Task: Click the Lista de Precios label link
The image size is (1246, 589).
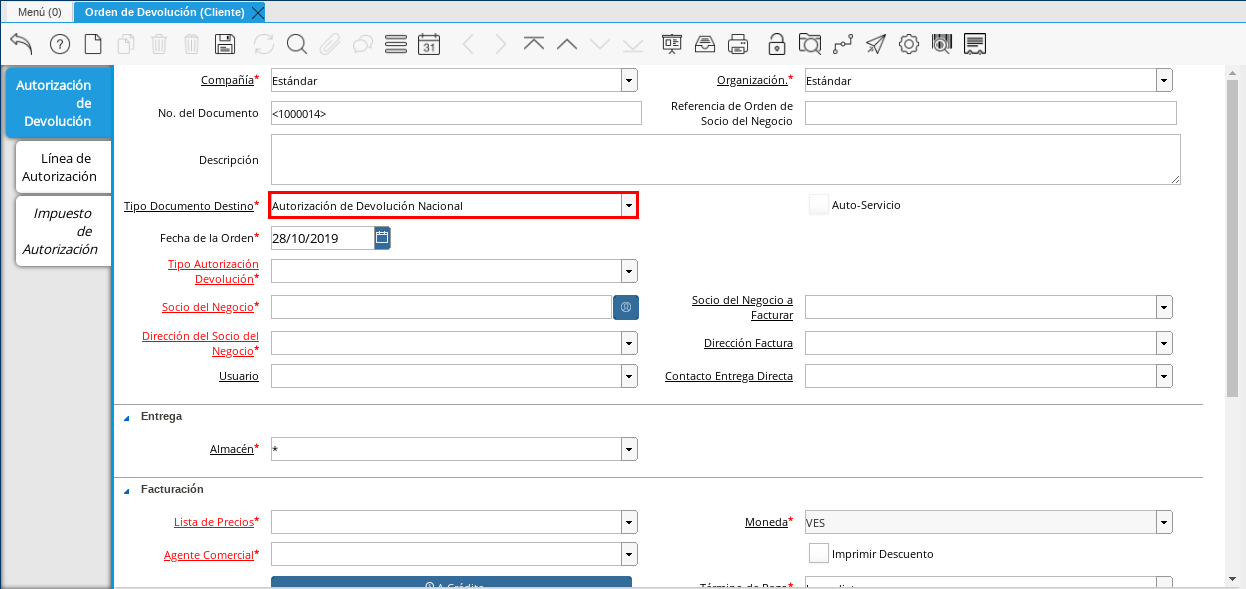Action: (213, 522)
